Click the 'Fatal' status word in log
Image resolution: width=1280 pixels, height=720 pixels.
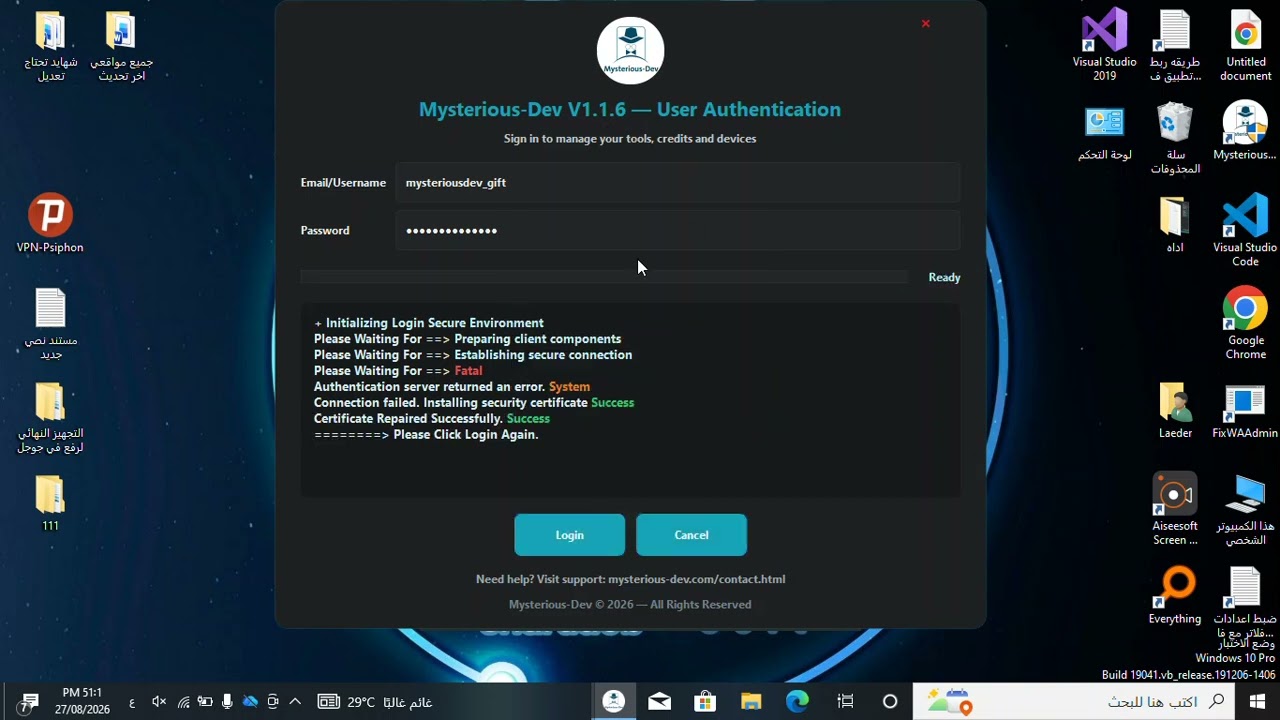click(468, 371)
